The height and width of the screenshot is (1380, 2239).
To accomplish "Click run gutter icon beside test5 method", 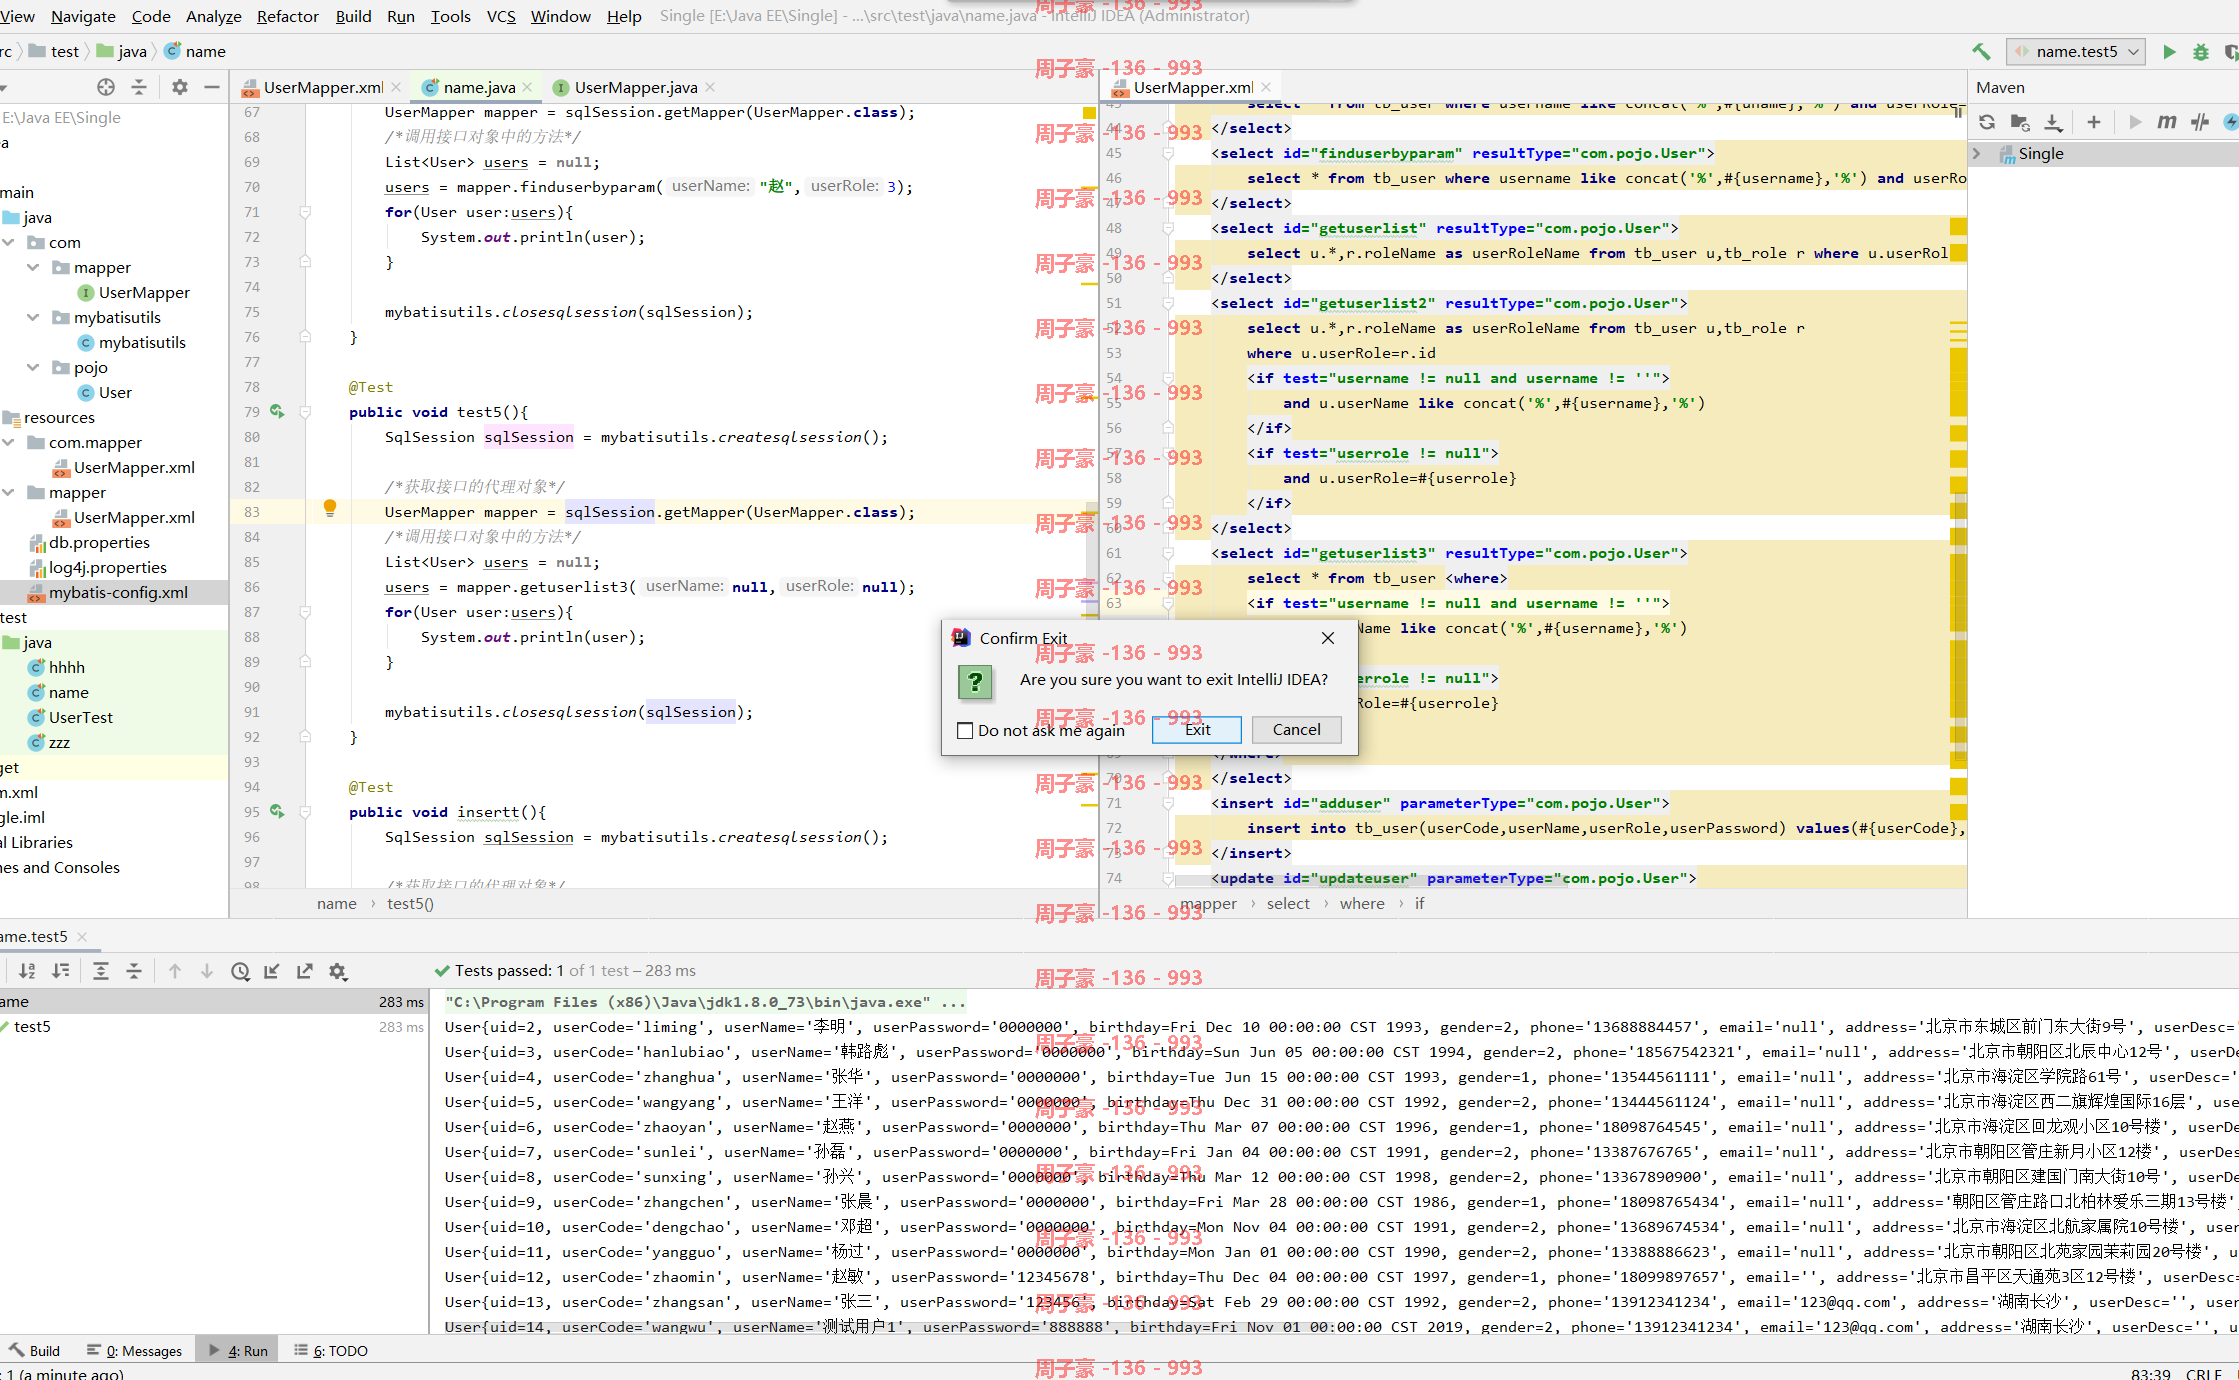I will 277,412.
